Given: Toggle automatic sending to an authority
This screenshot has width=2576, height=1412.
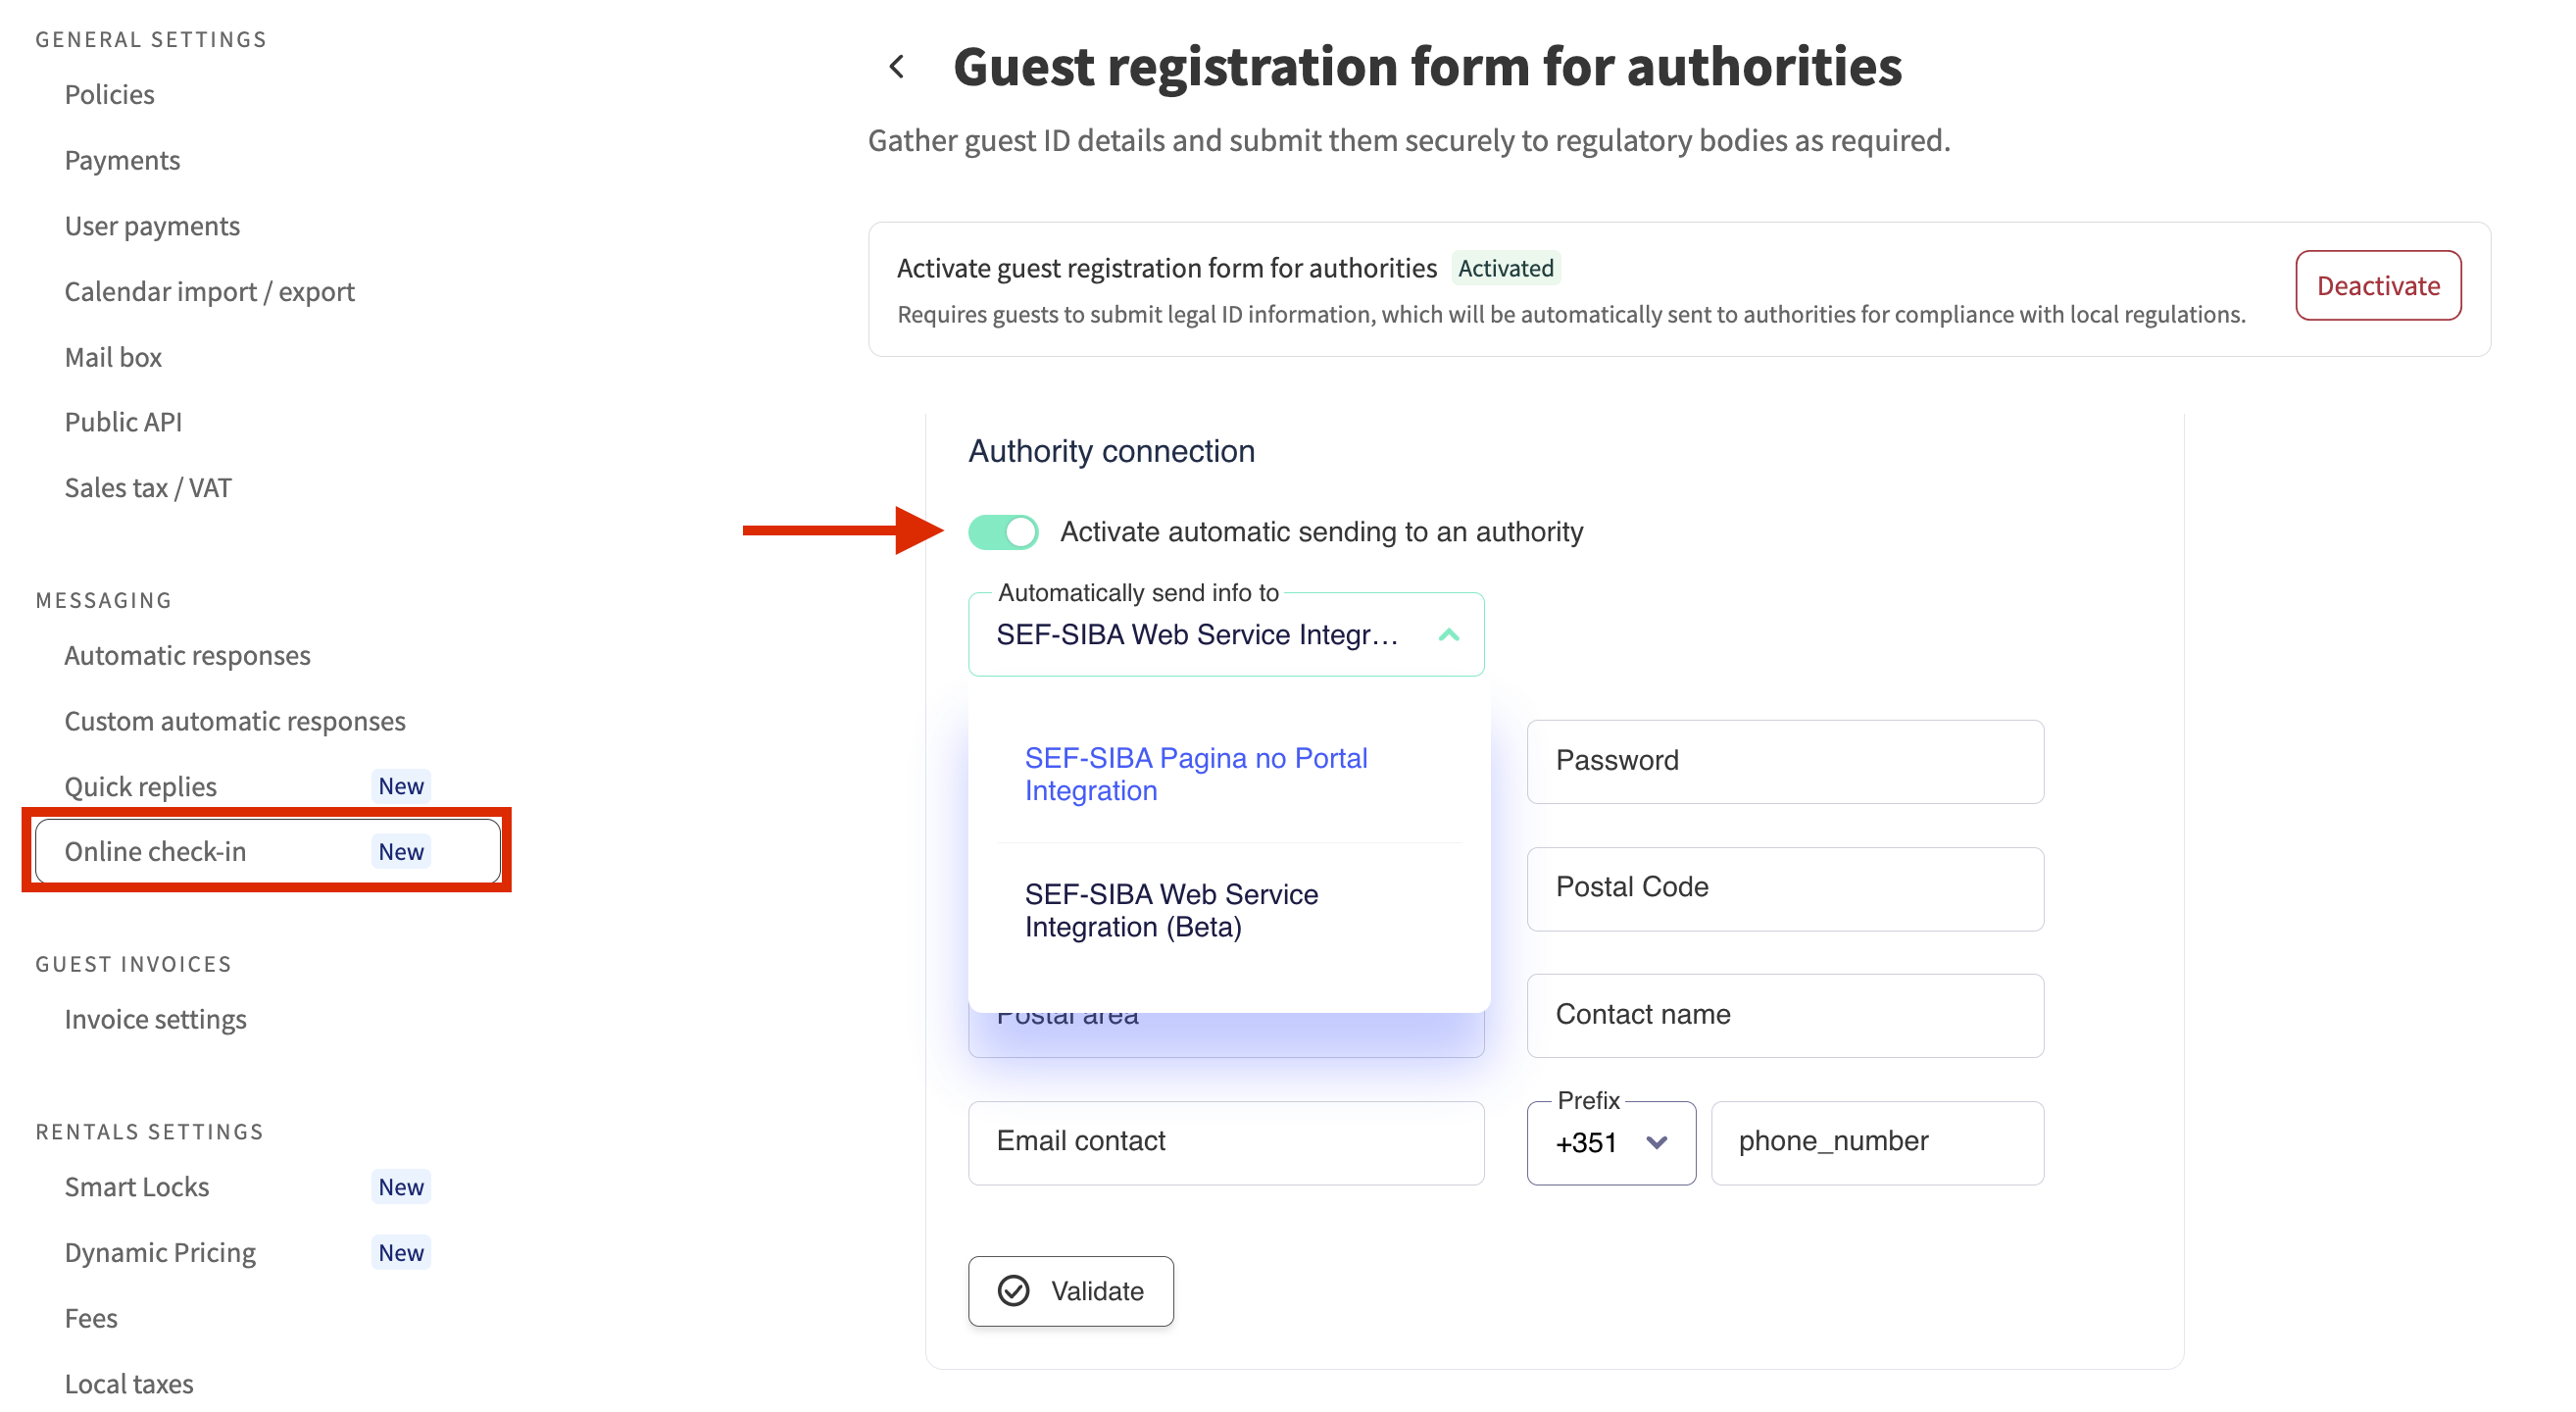Looking at the screenshot, I should pyautogui.click(x=1003, y=532).
